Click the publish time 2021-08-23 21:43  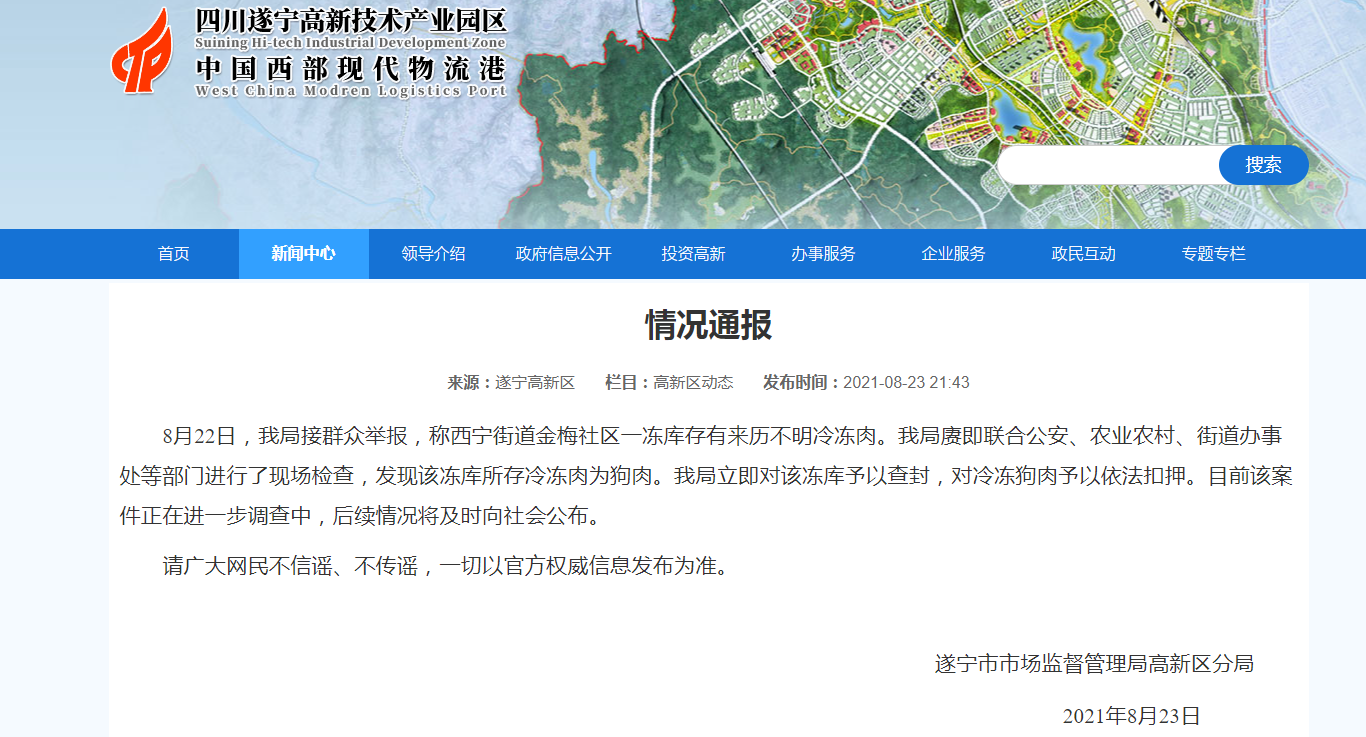(906, 383)
